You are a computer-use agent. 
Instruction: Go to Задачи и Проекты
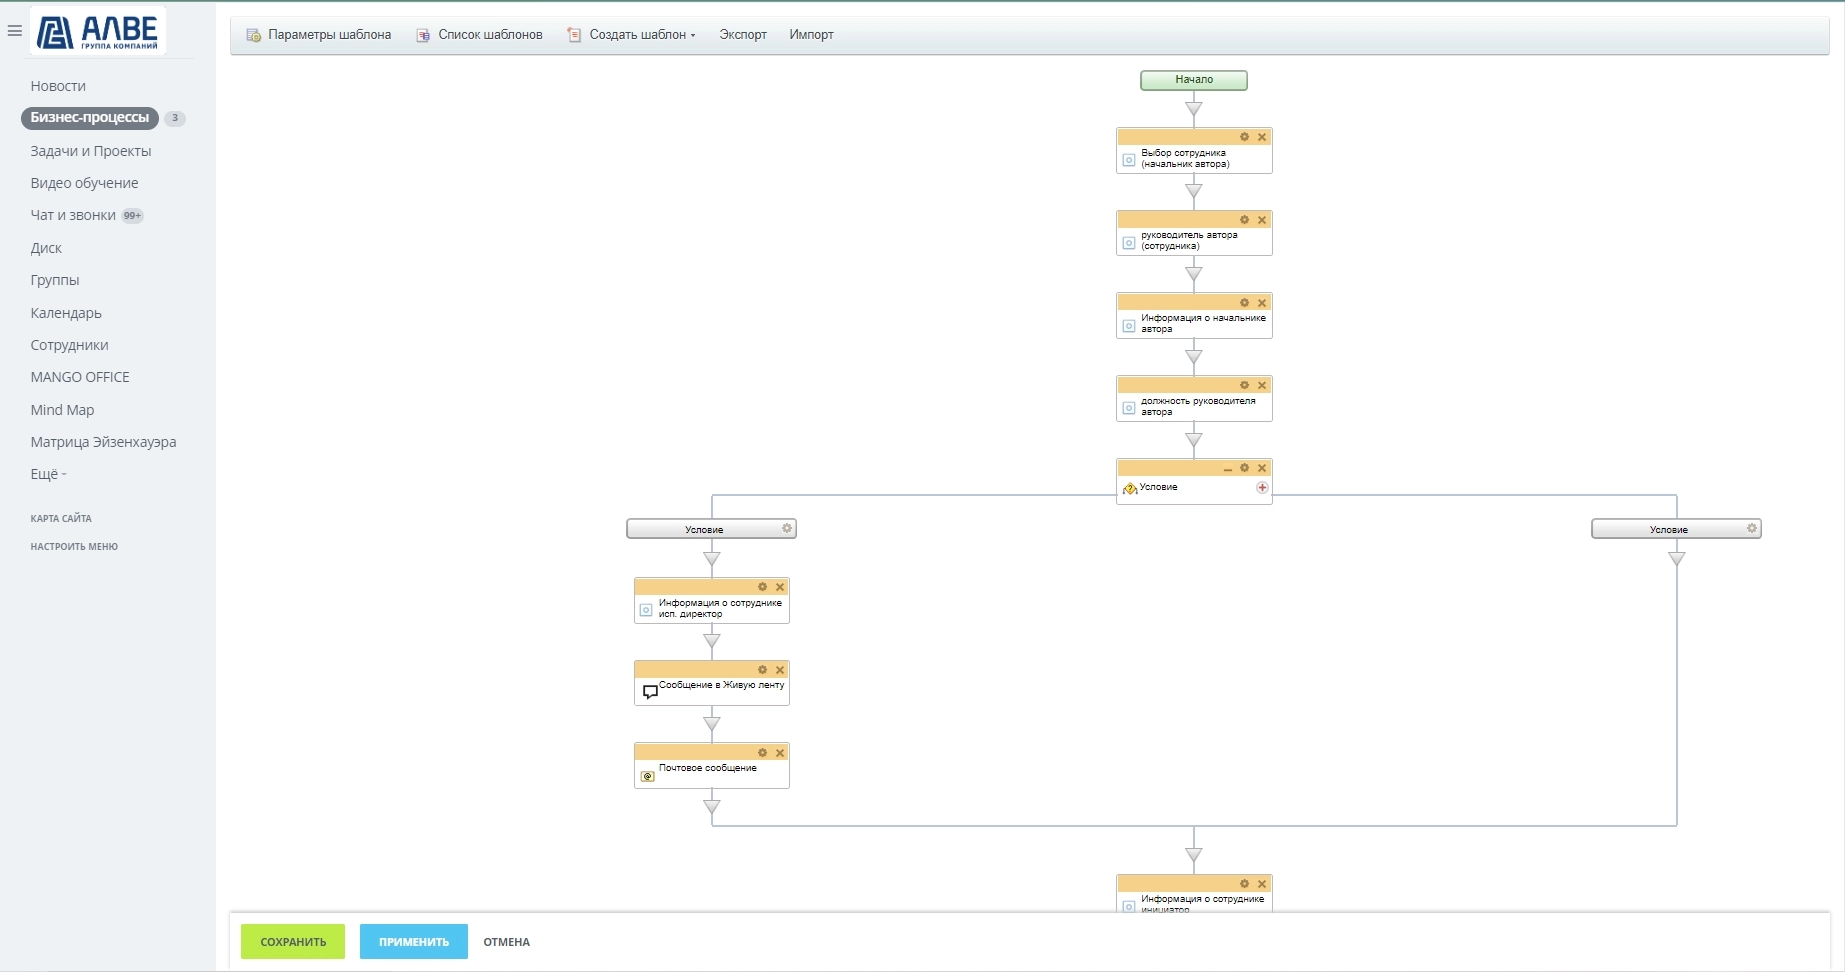pos(91,151)
